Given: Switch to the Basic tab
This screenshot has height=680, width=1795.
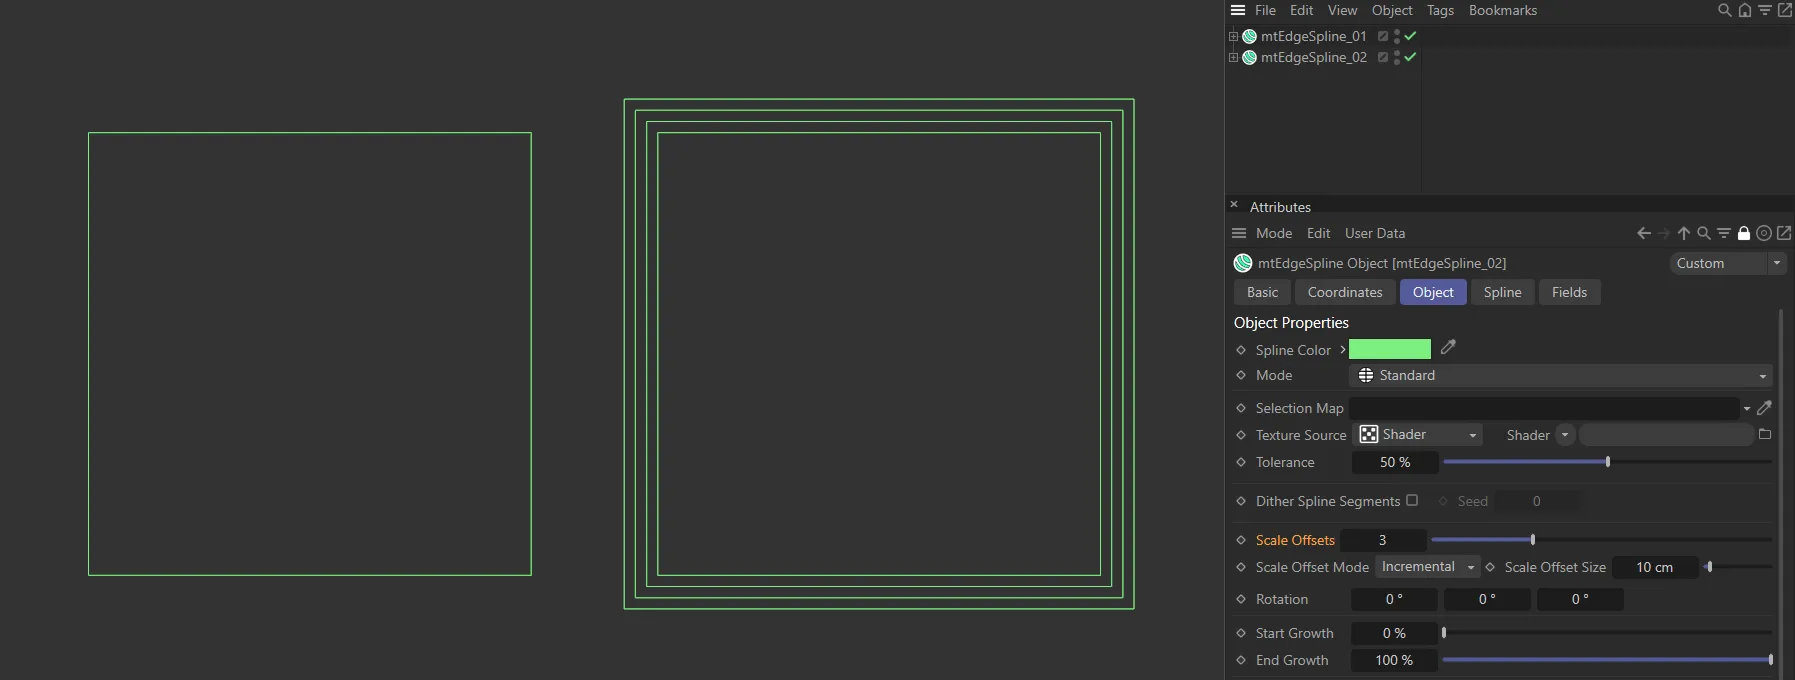Looking at the screenshot, I should [x=1262, y=292].
